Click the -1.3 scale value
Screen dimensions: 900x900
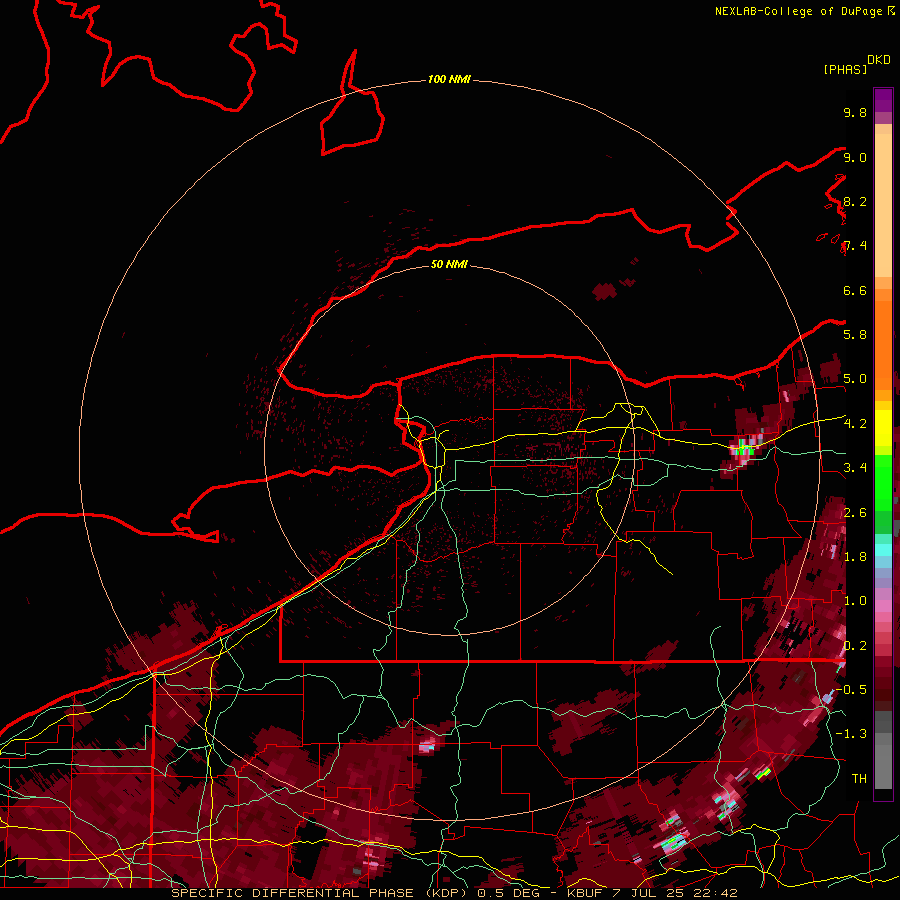pyautogui.click(x=851, y=734)
